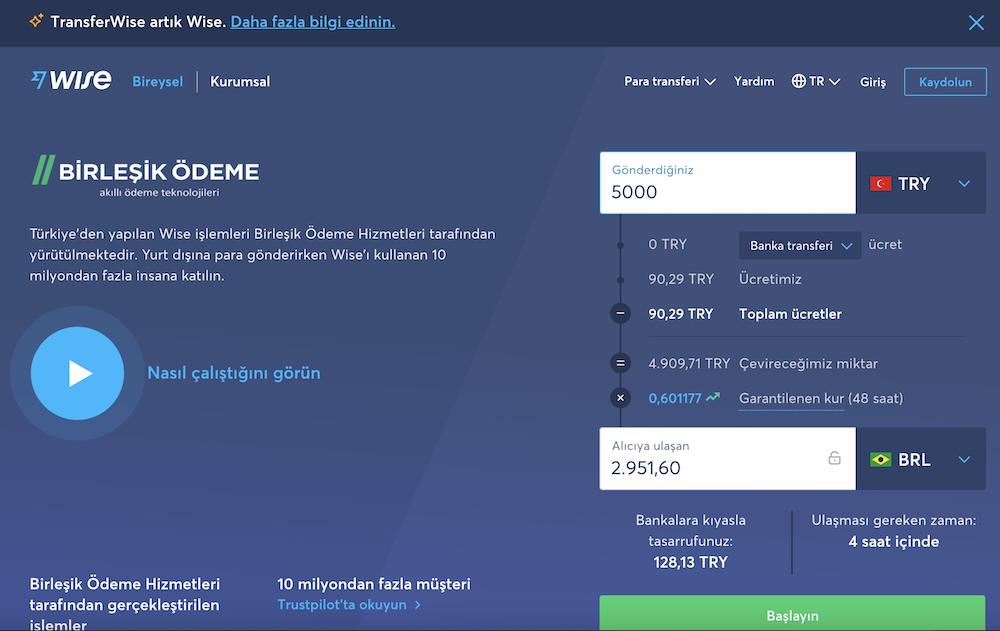The width and height of the screenshot is (1000, 631).
Task: Open "Trustpilot'ta okuyun" link
Action: (349, 605)
